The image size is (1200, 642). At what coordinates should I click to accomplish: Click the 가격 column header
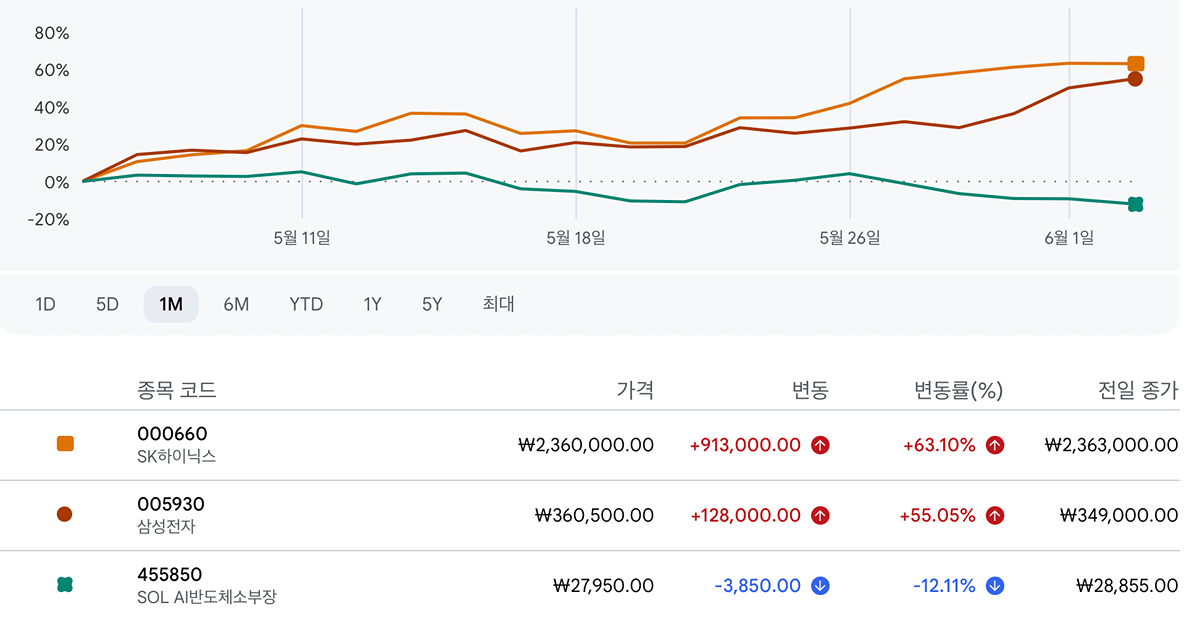coord(635,390)
